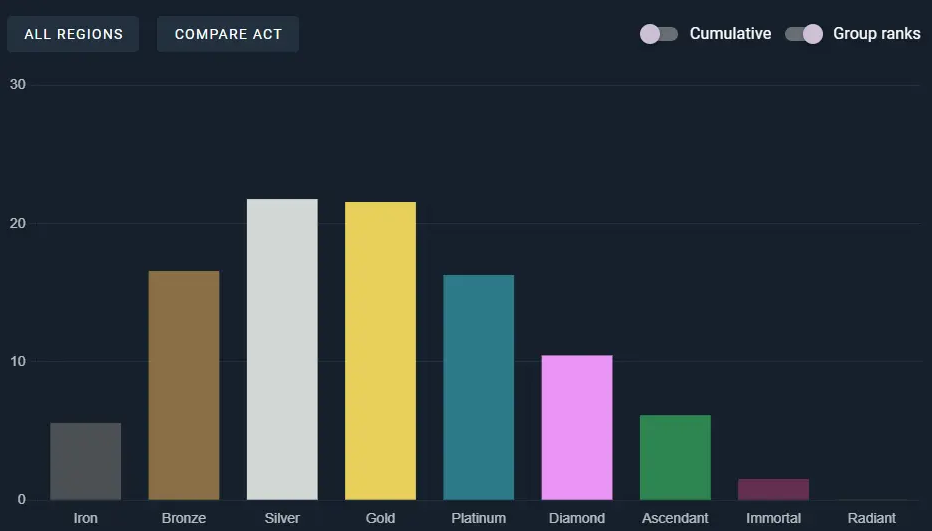Click the Radiant axis label
This screenshot has width=932, height=531.
click(871, 518)
